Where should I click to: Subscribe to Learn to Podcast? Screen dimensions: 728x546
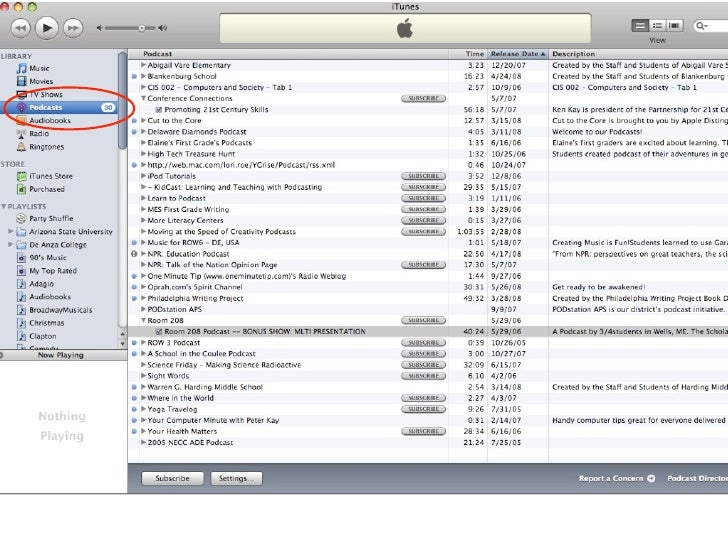click(423, 198)
